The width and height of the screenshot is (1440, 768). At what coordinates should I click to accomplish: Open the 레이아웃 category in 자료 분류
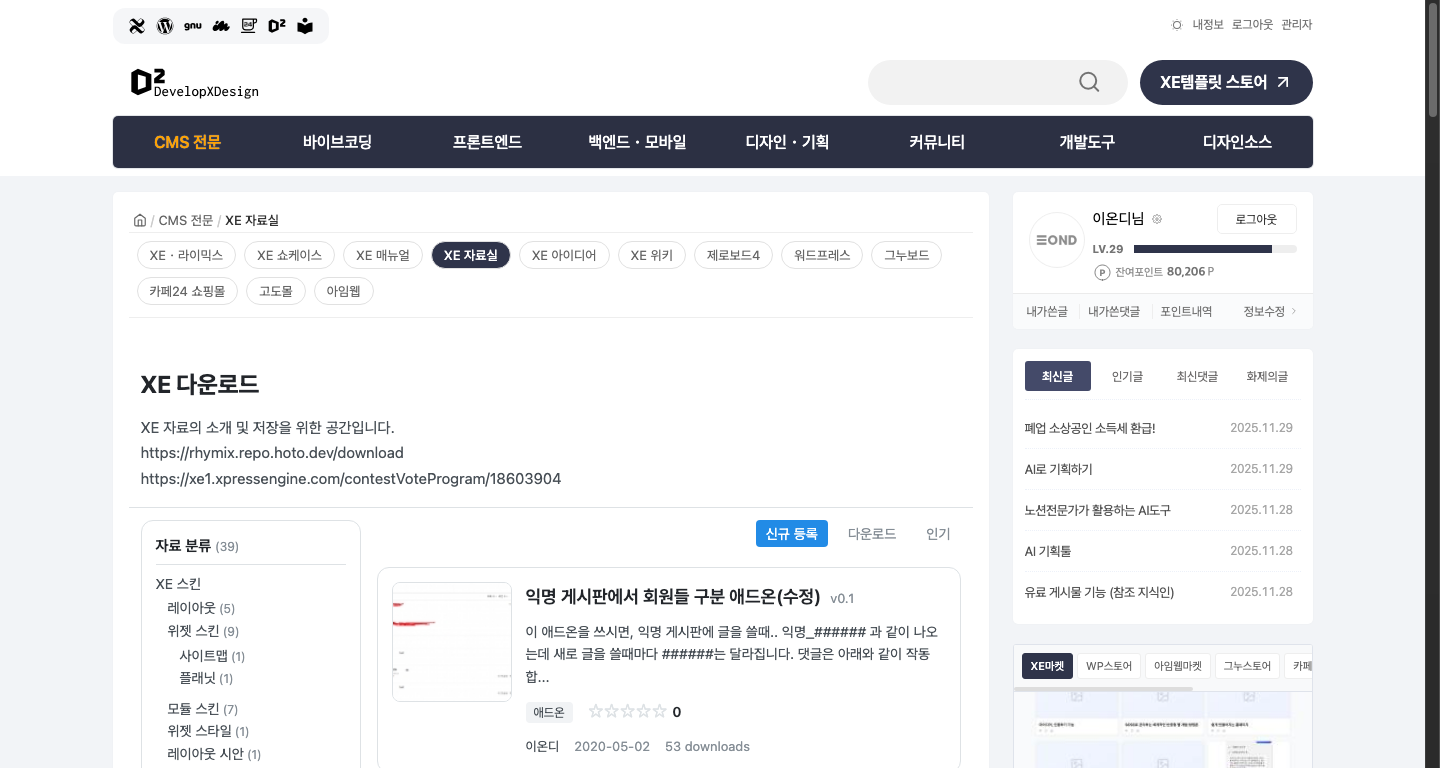click(191, 608)
